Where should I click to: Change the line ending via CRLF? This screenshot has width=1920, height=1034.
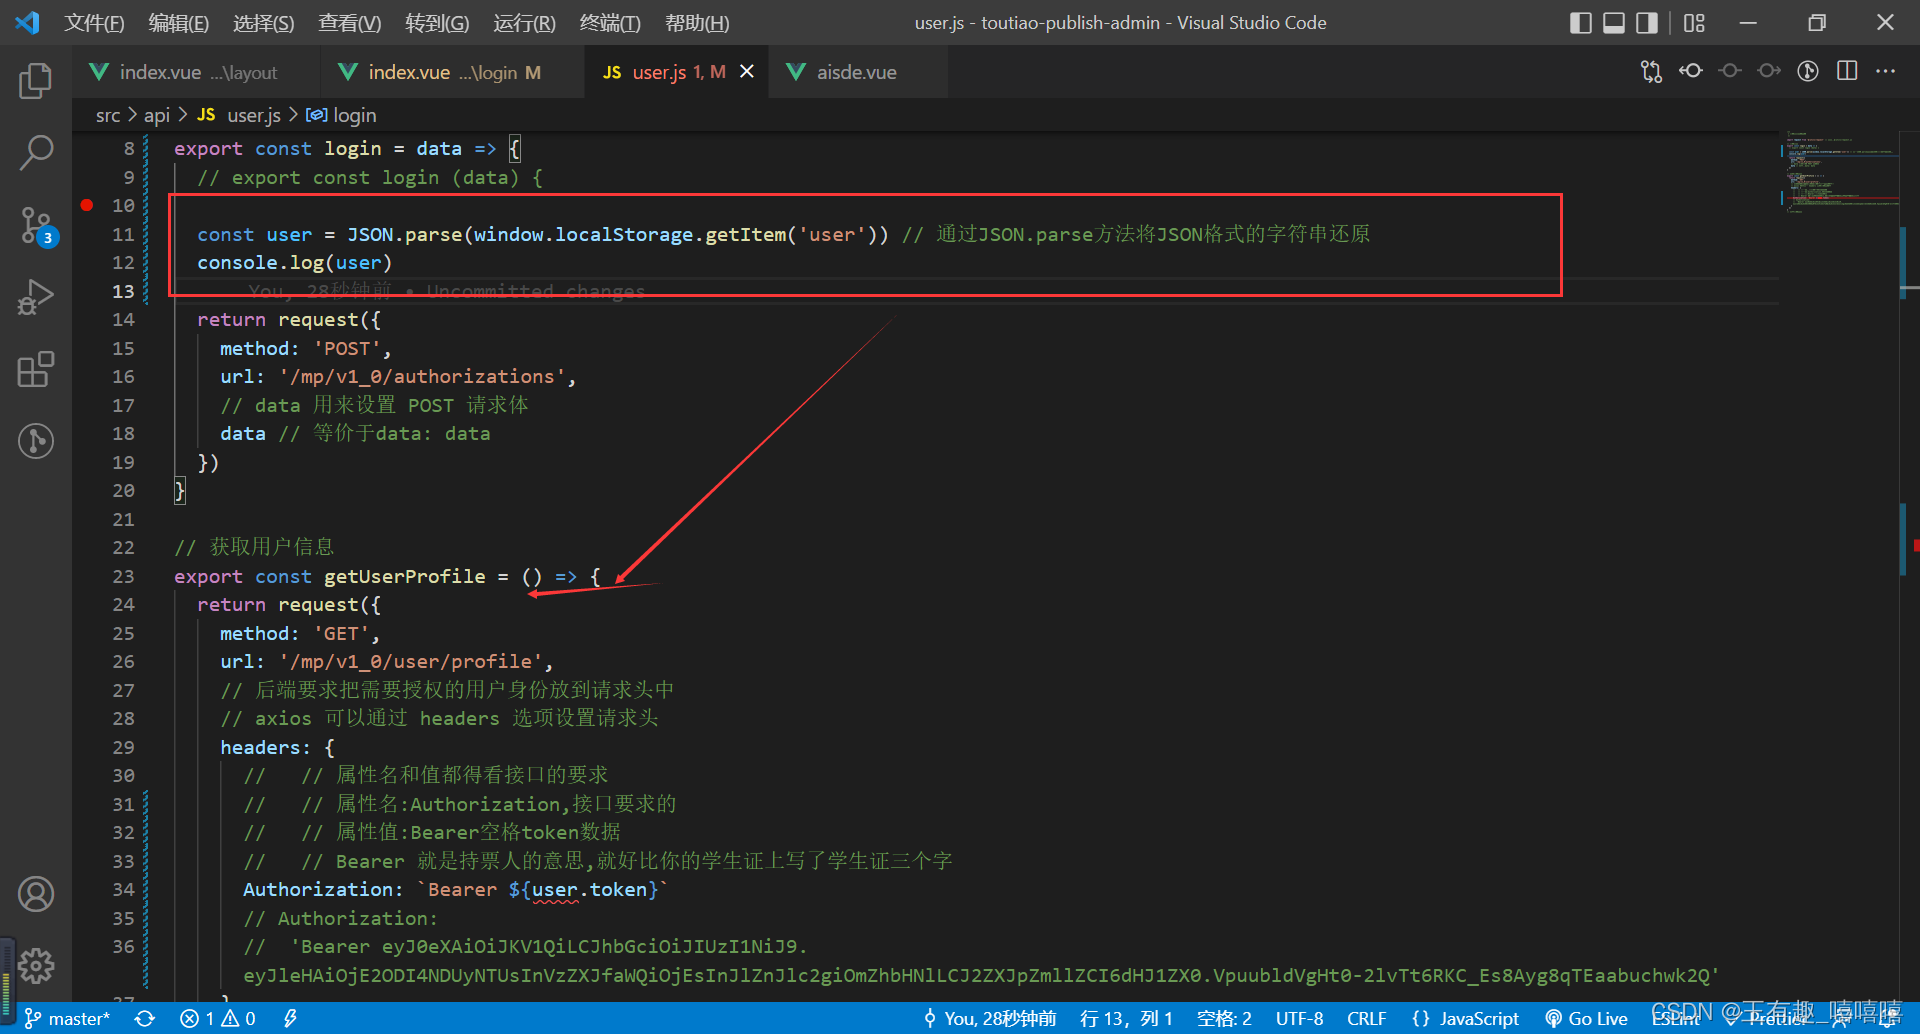point(1366,1018)
